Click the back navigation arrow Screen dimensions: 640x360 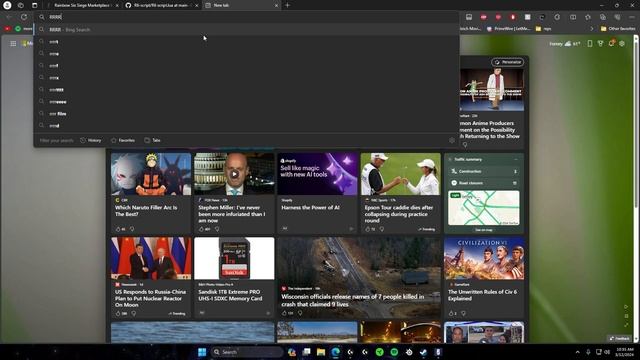click(x=9, y=17)
